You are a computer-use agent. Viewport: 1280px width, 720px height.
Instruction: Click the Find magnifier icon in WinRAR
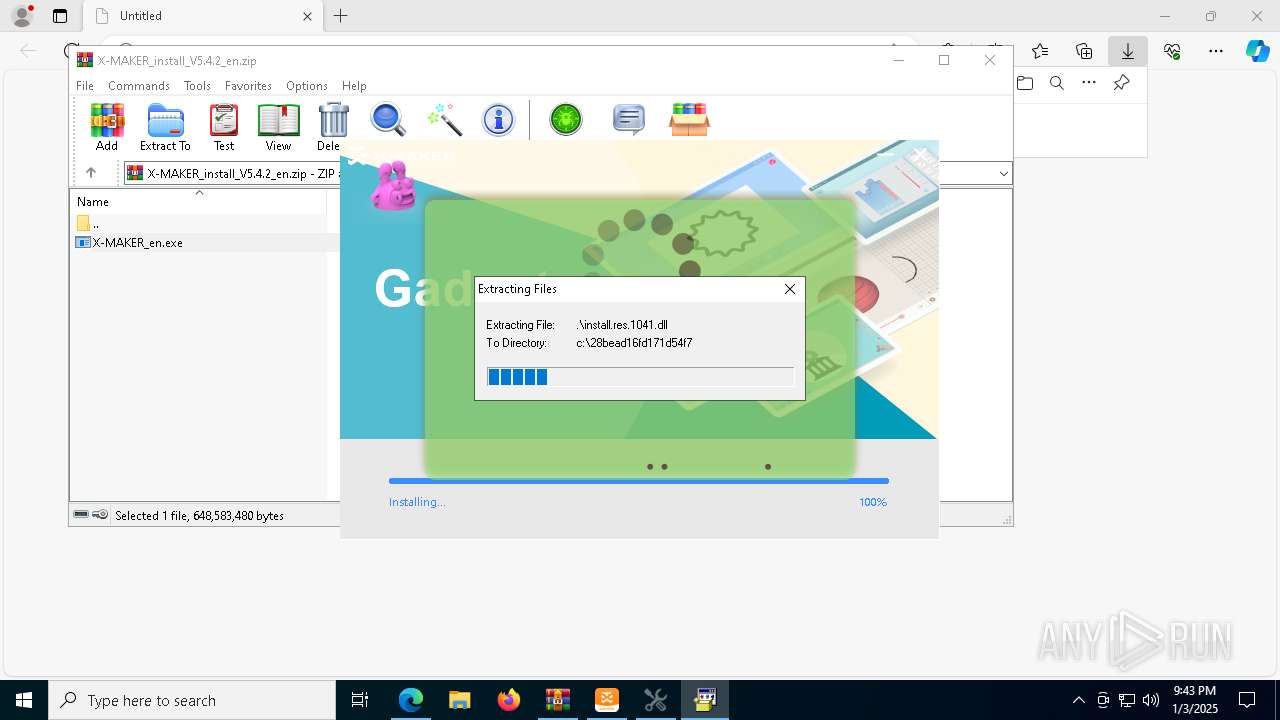(388, 120)
